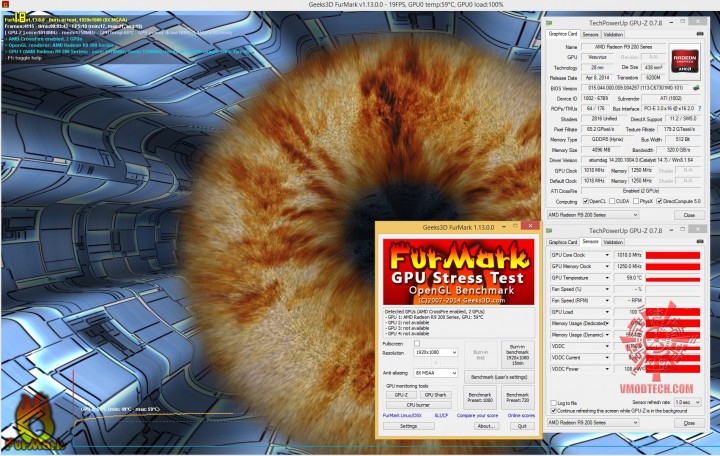
Task: Click screenshot camera icon in GPU-Z Graphics Card window
Action: [x=700, y=34]
